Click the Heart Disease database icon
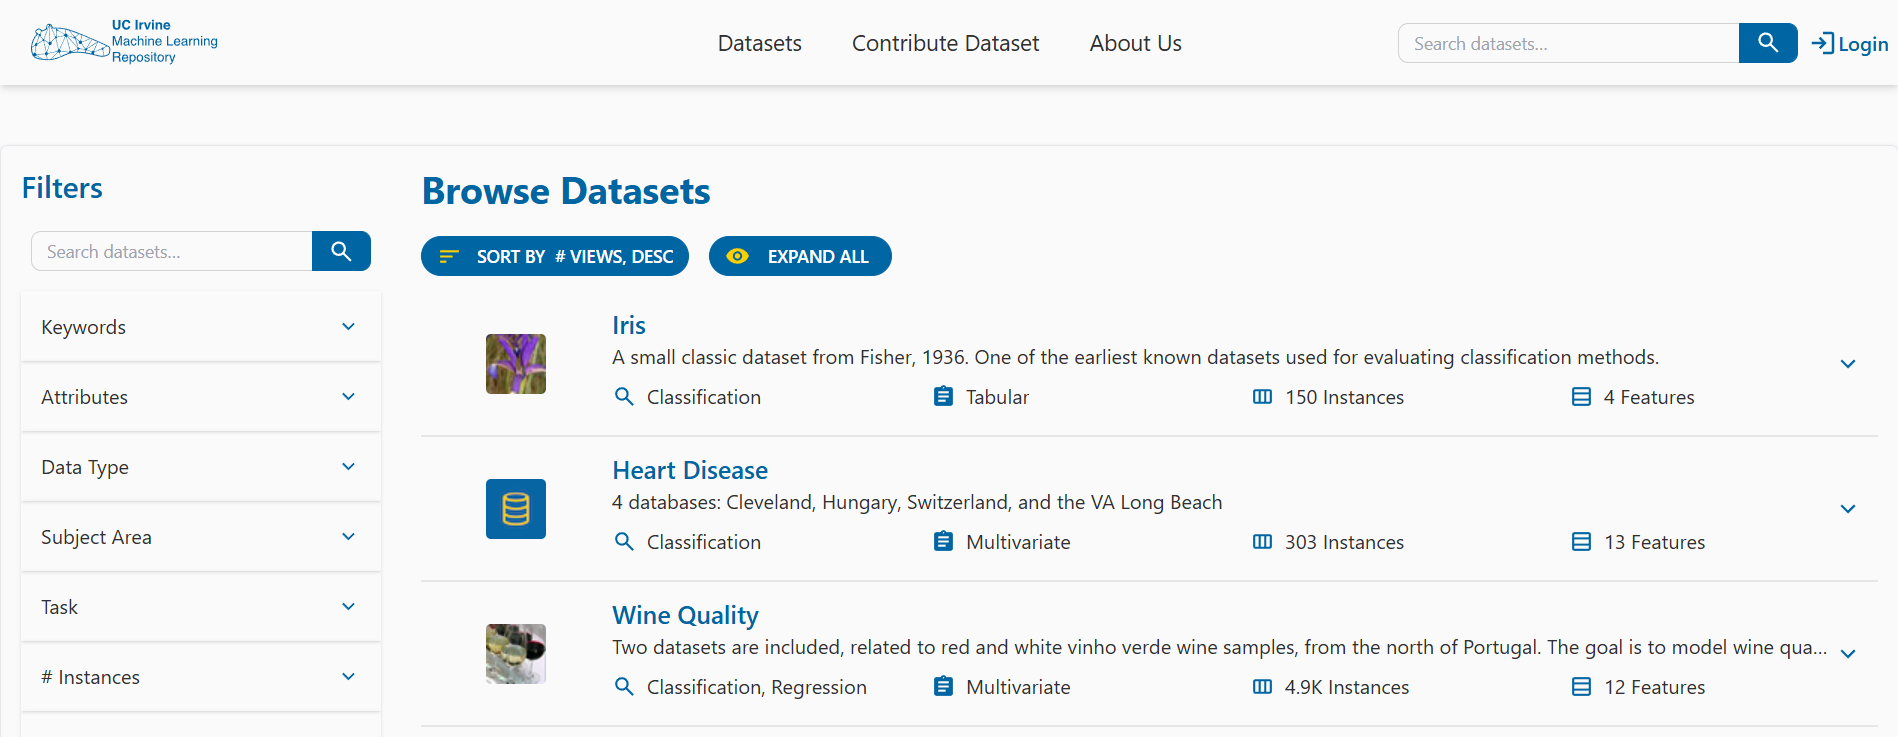Image resolution: width=1898 pixels, height=737 pixels. pos(515,509)
